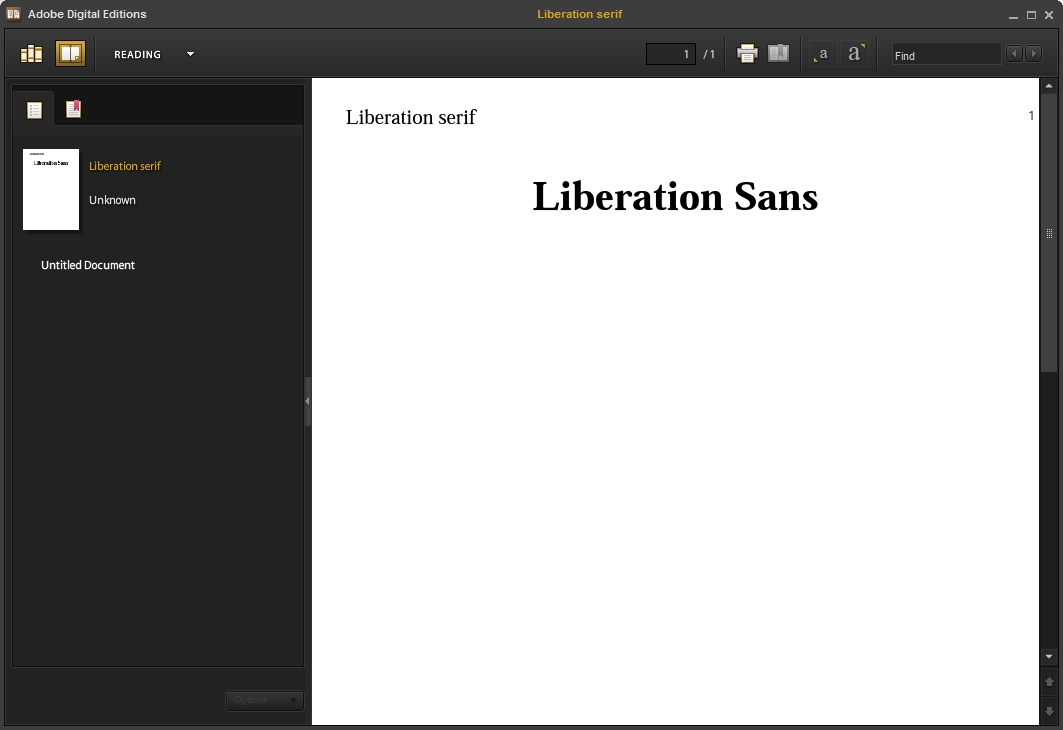The height and width of the screenshot is (730, 1063).
Task: Decrease text size with small 'a' icon
Action: pos(822,54)
